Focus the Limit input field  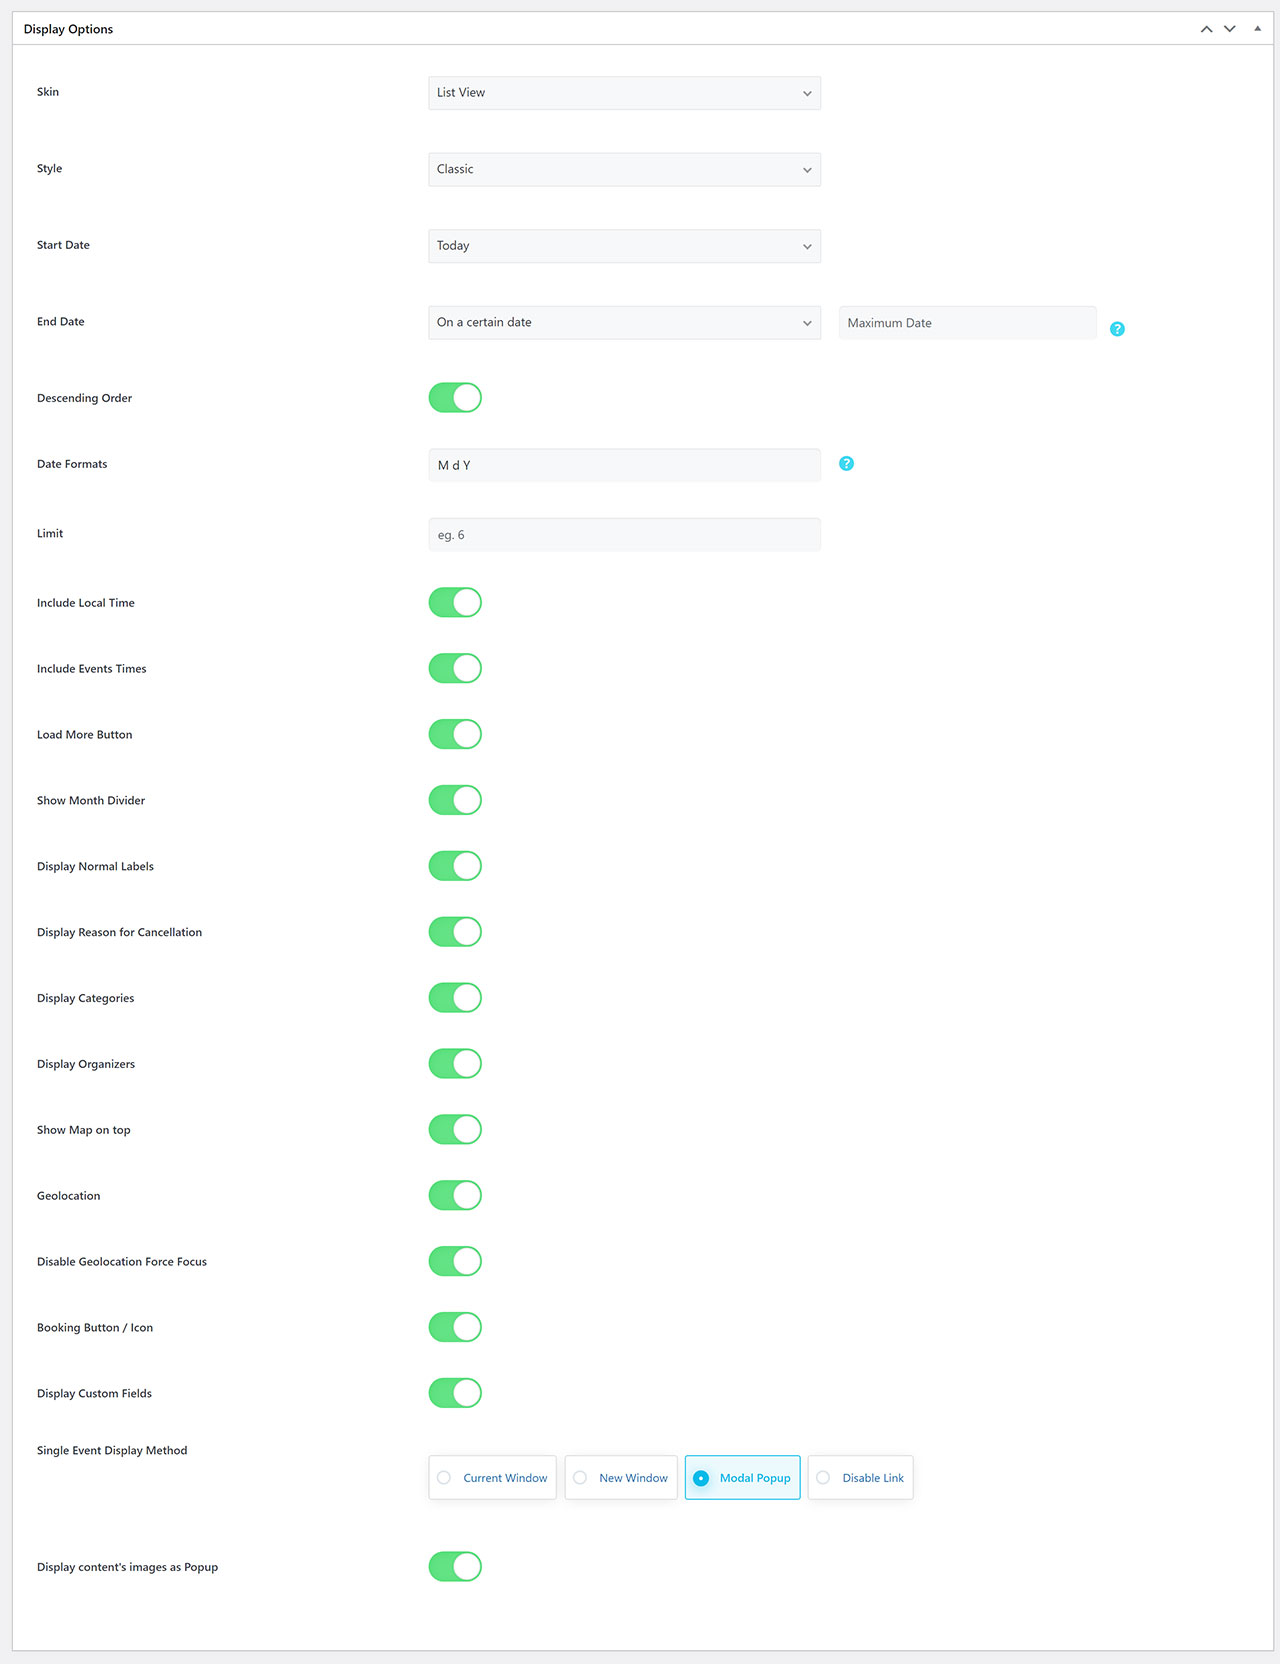point(624,535)
